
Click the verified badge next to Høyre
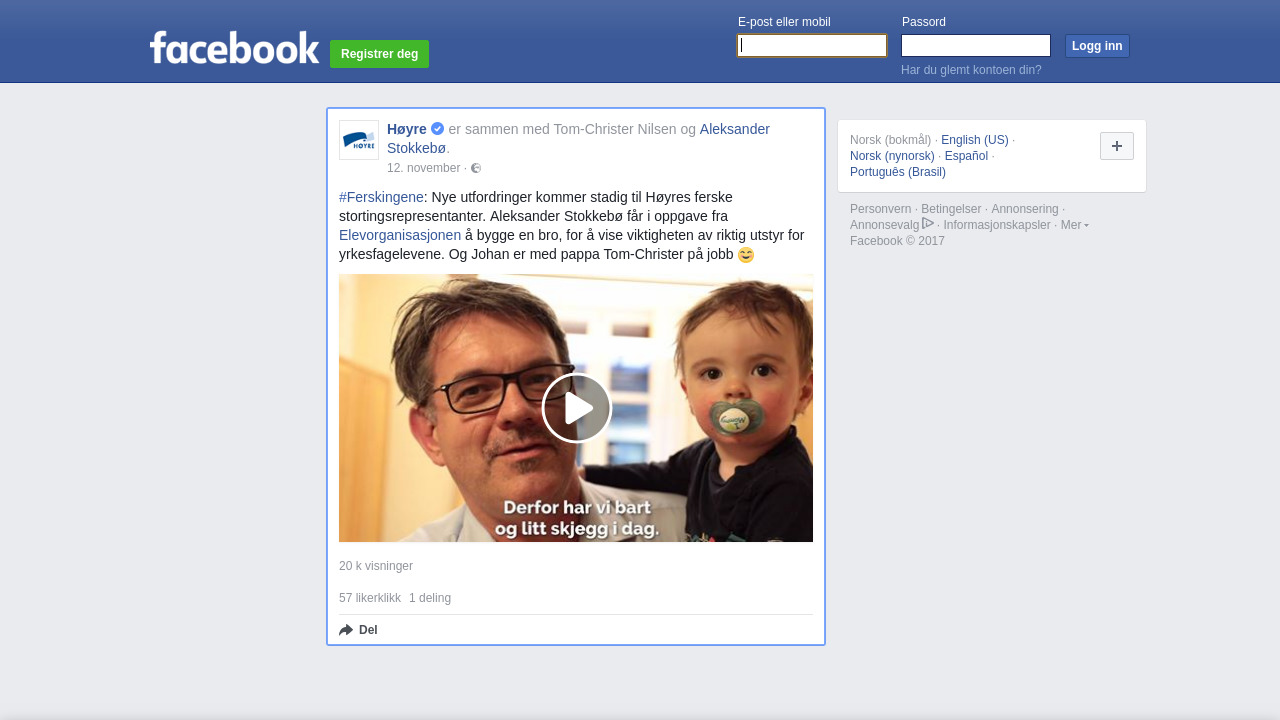(438, 129)
